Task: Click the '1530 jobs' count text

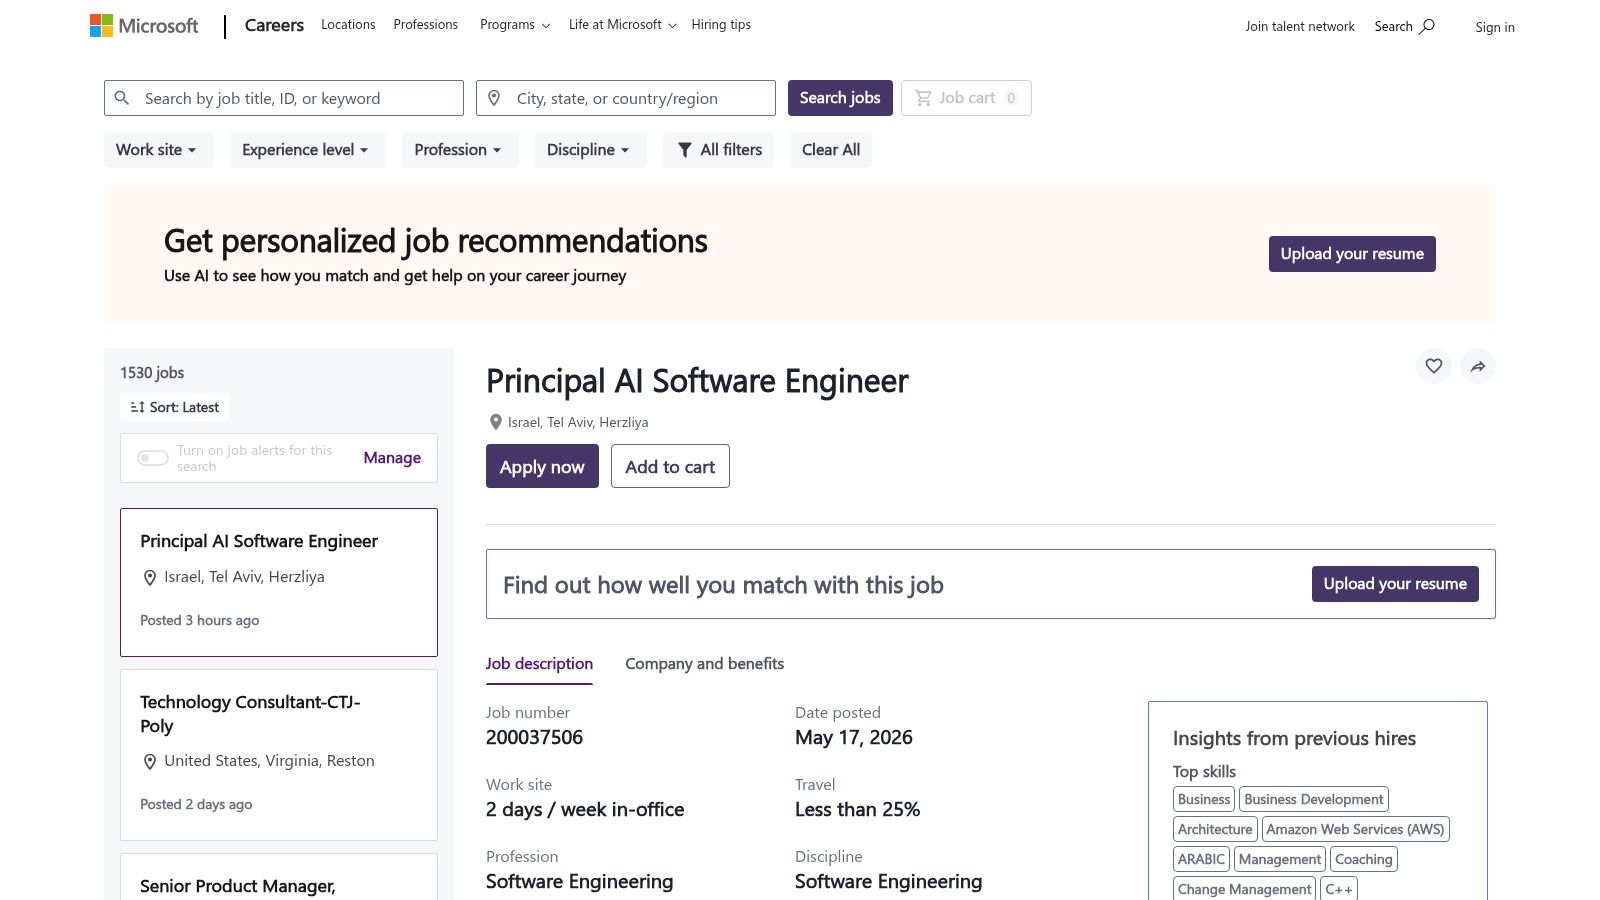Action: (152, 373)
